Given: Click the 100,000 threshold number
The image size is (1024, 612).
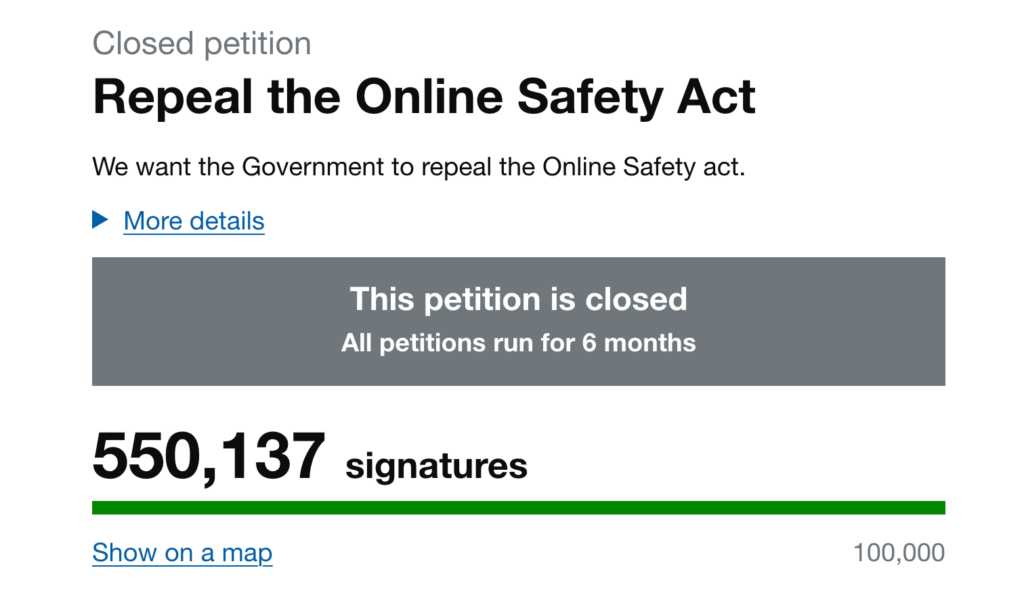Looking at the screenshot, I should click(898, 553).
